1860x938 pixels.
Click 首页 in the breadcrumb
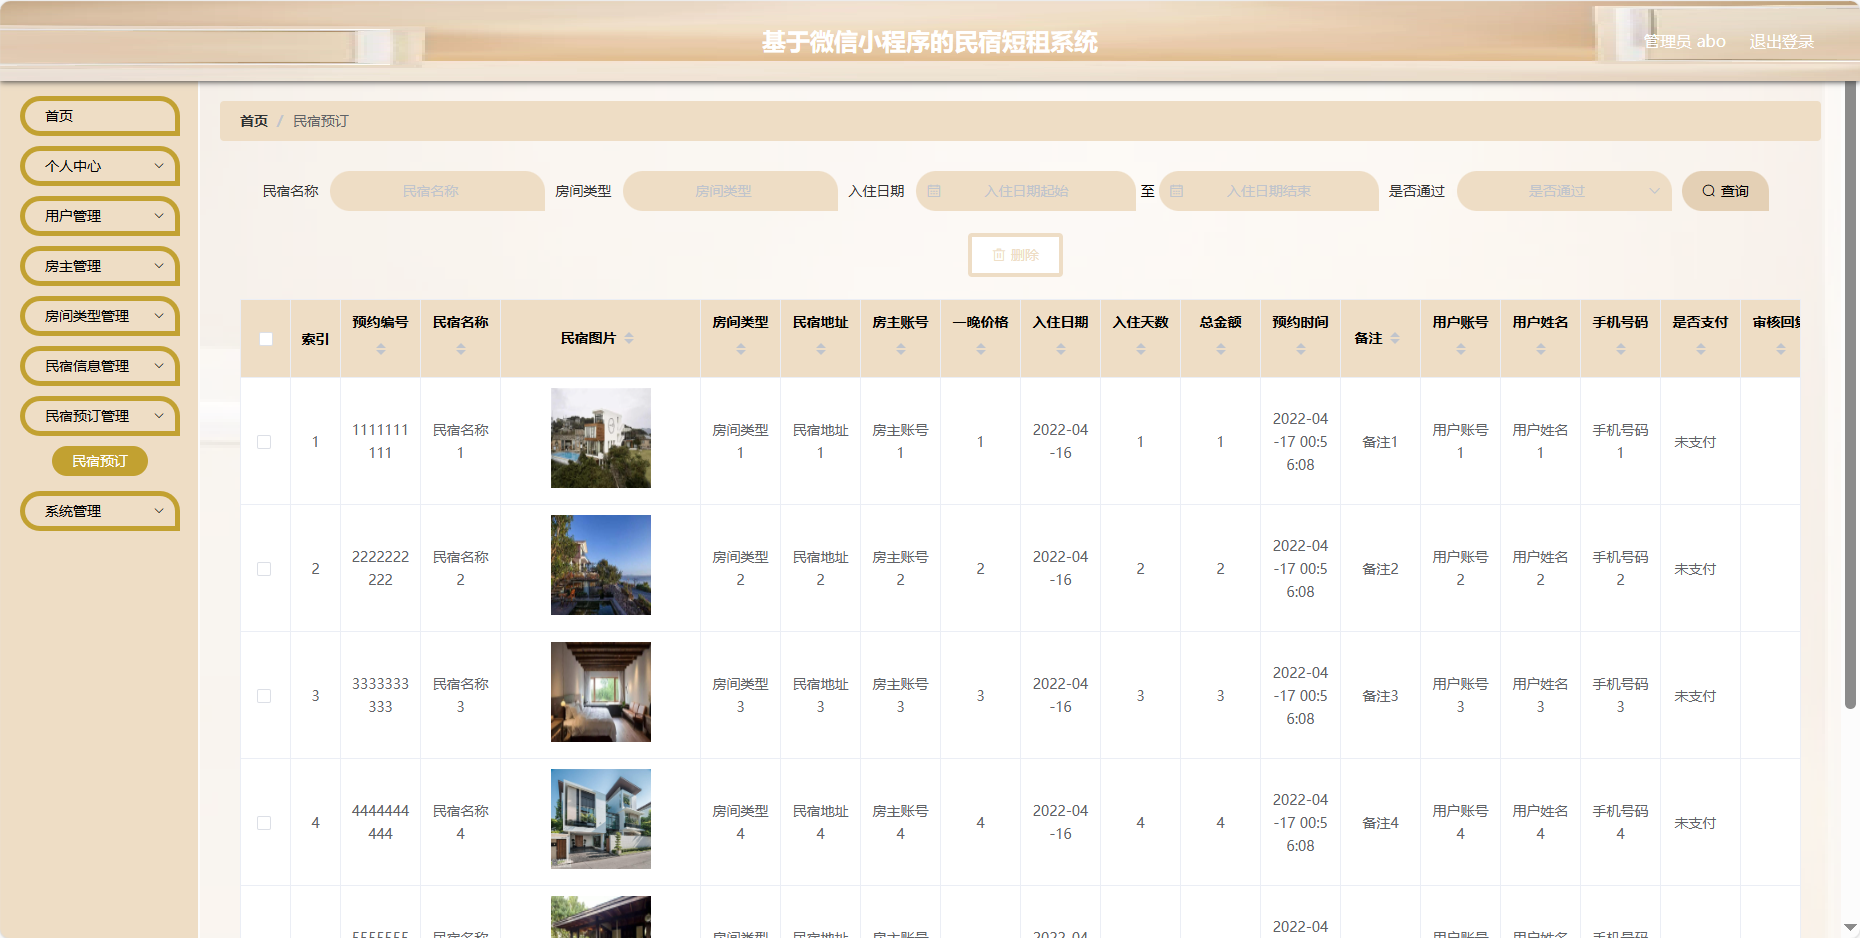coord(254,121)
